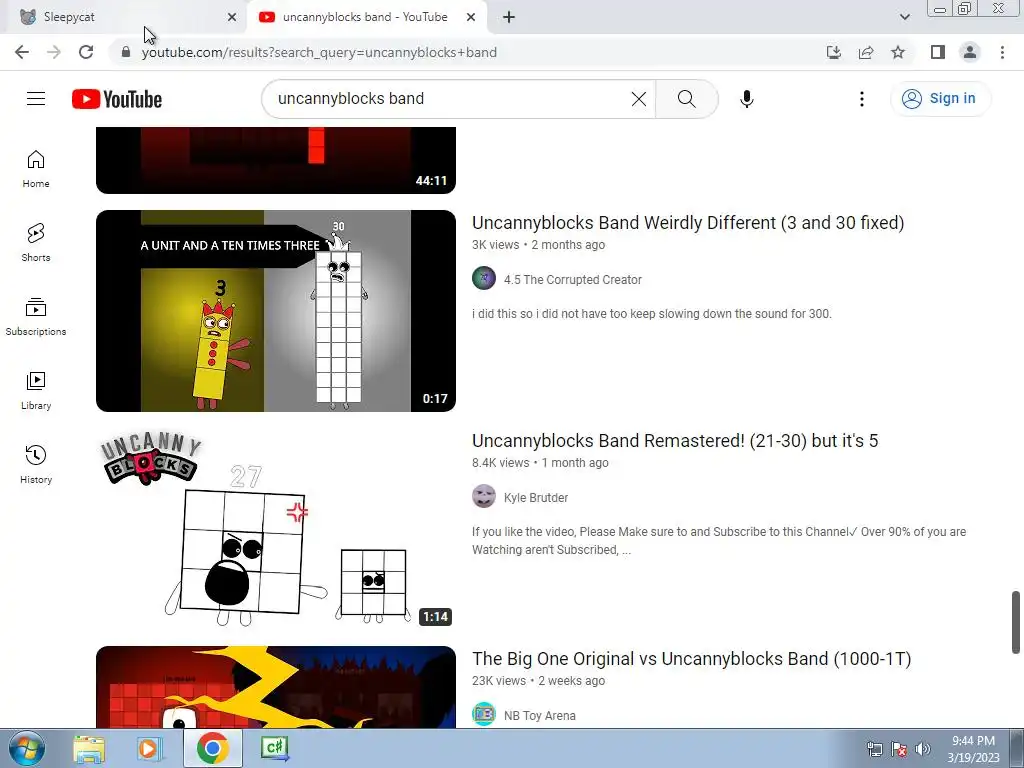Close the uncannyblocks band YouTube tab

point(471,17)
